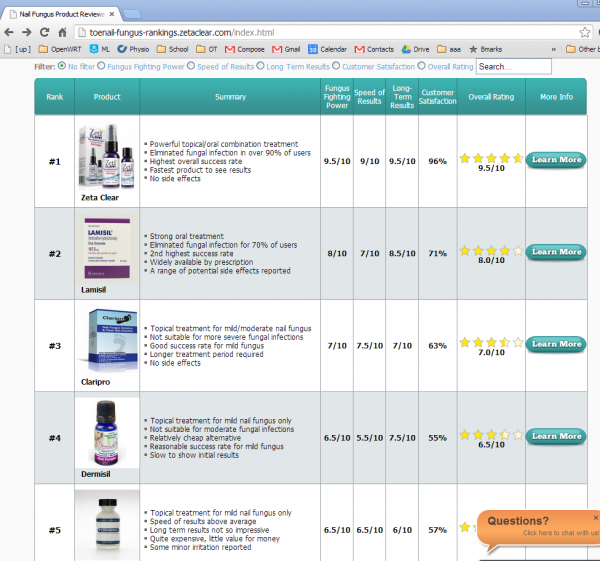600x561 pixels.
Task: Select the Long Term Results filter radio
Action: [260, 66]
